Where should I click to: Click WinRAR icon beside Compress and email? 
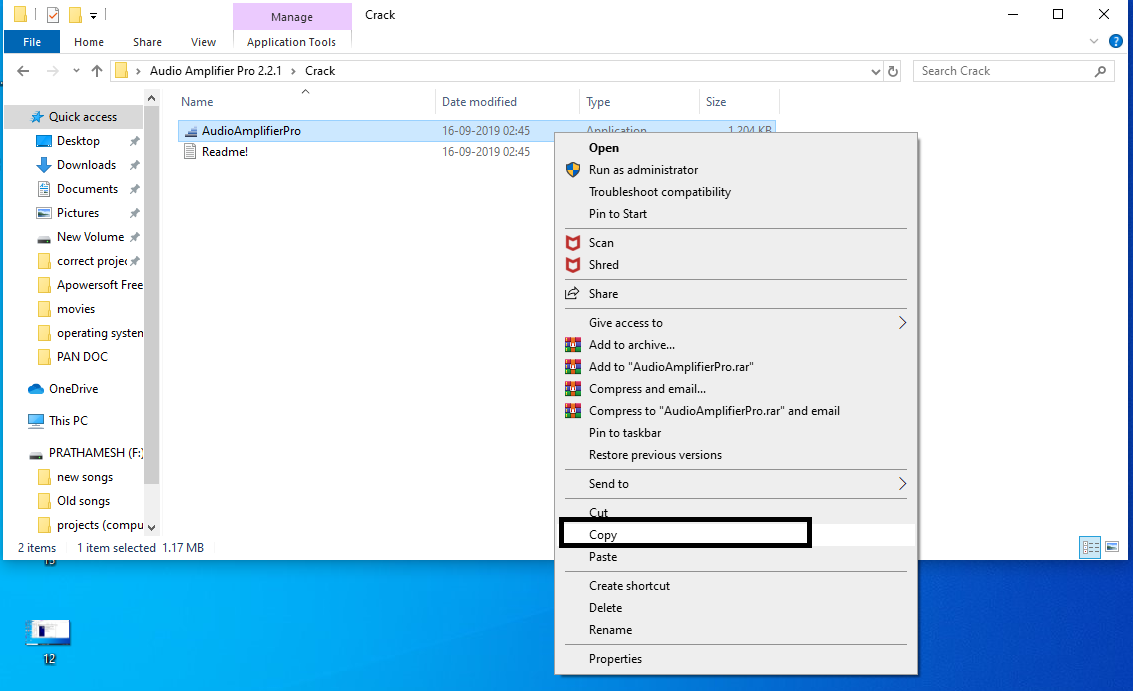pos(573,389)
